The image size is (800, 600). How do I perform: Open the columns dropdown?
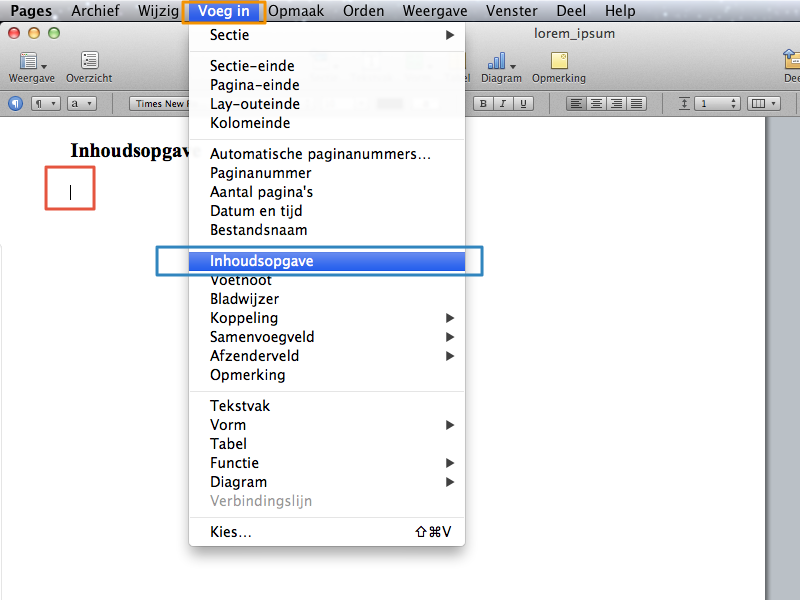tap(764, 104)
